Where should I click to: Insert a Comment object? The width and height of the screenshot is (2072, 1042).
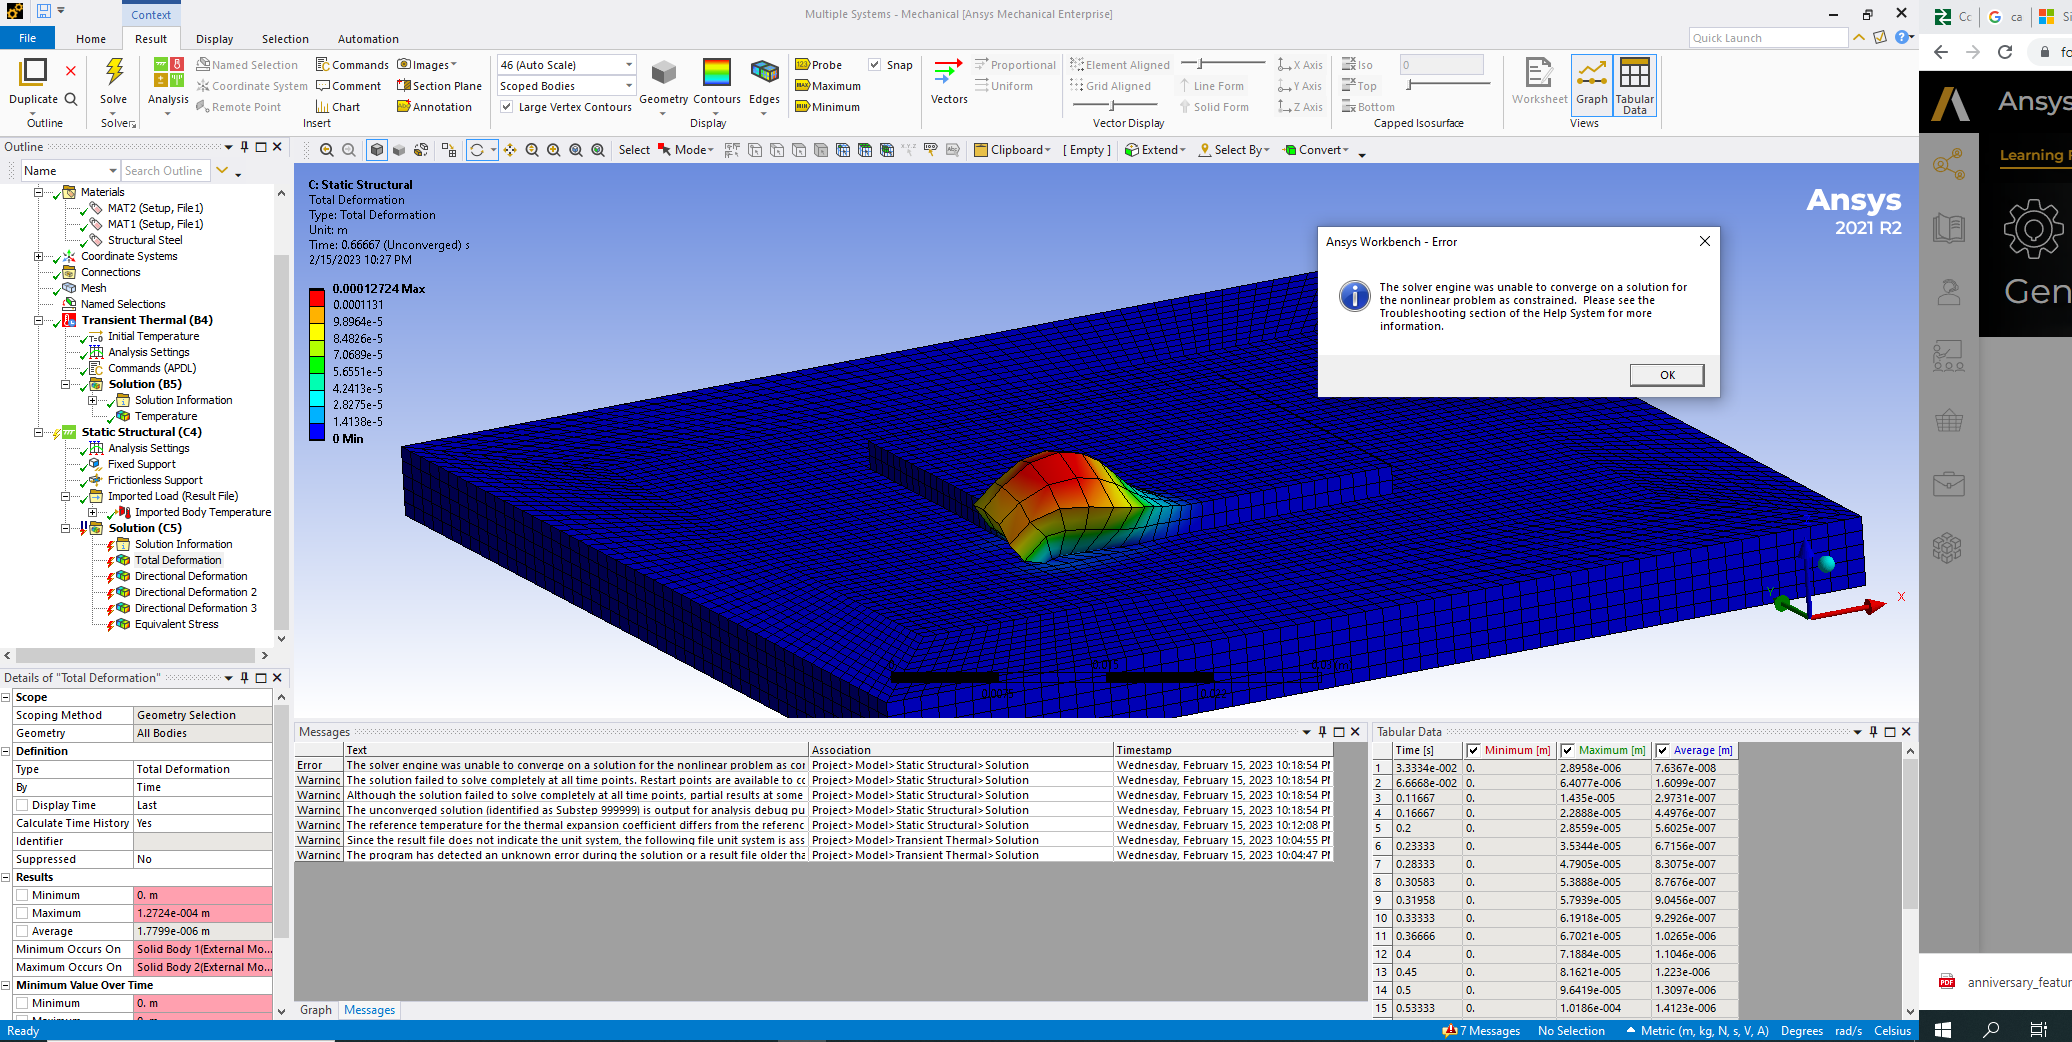[348, 86]
